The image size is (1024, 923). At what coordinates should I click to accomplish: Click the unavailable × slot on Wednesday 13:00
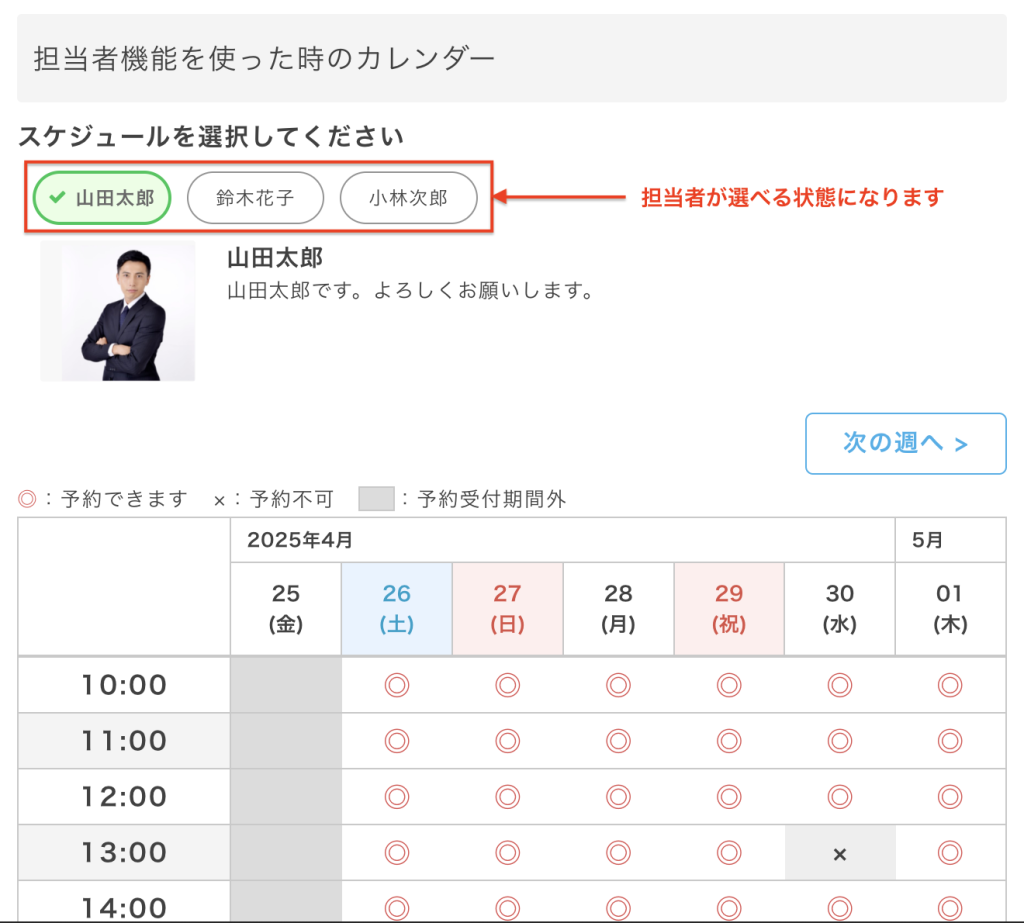coord(840,853)
